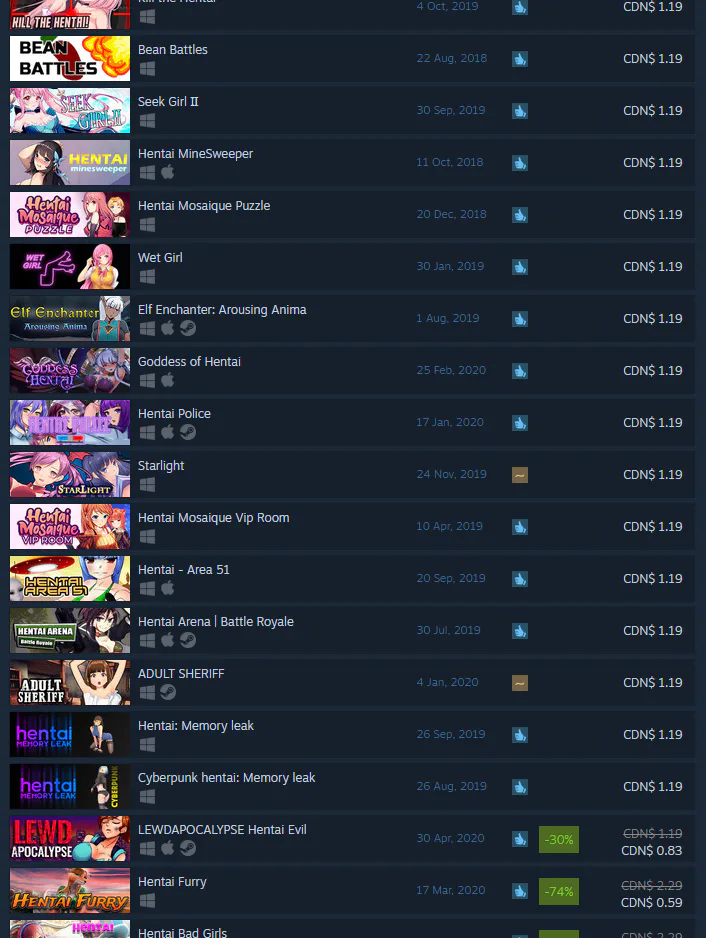
Task: Open the Bean Battles thumbnail
Action: pyautogui.click(x=70, y=58)
